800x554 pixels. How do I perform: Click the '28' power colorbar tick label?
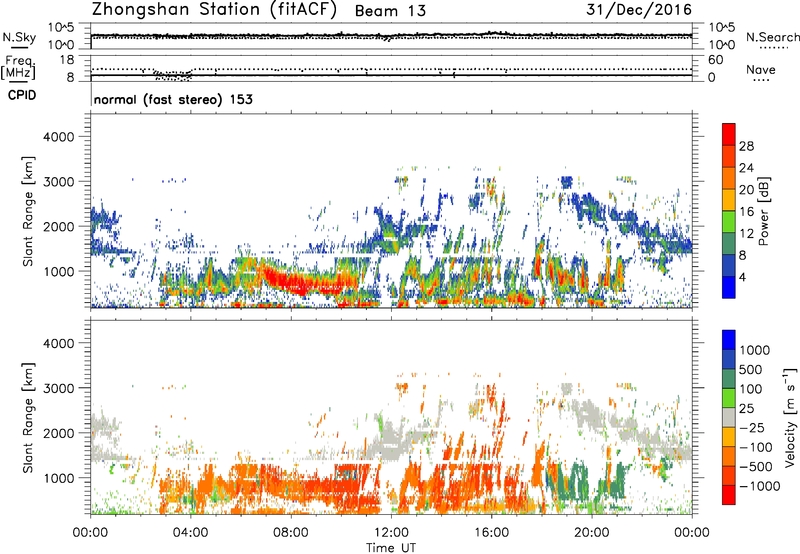click(x=746, y=146)
